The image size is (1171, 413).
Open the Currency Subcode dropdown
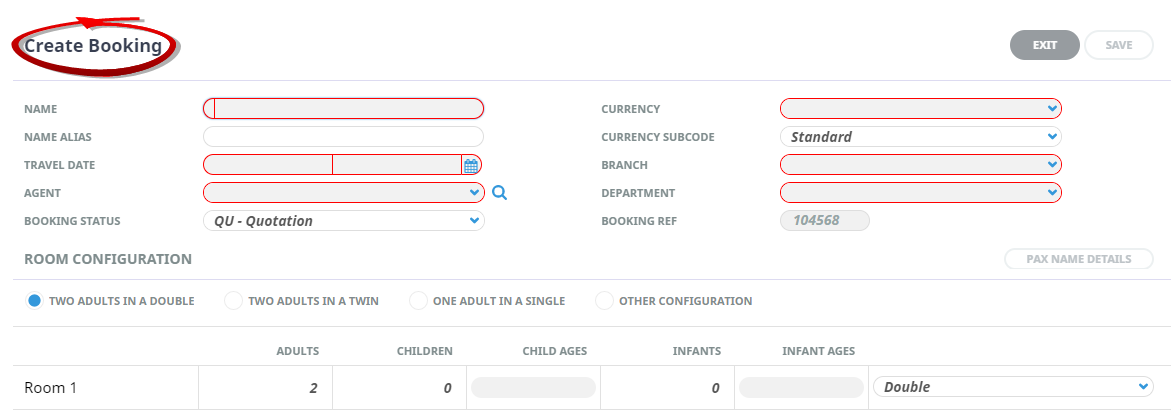(919, 137)
